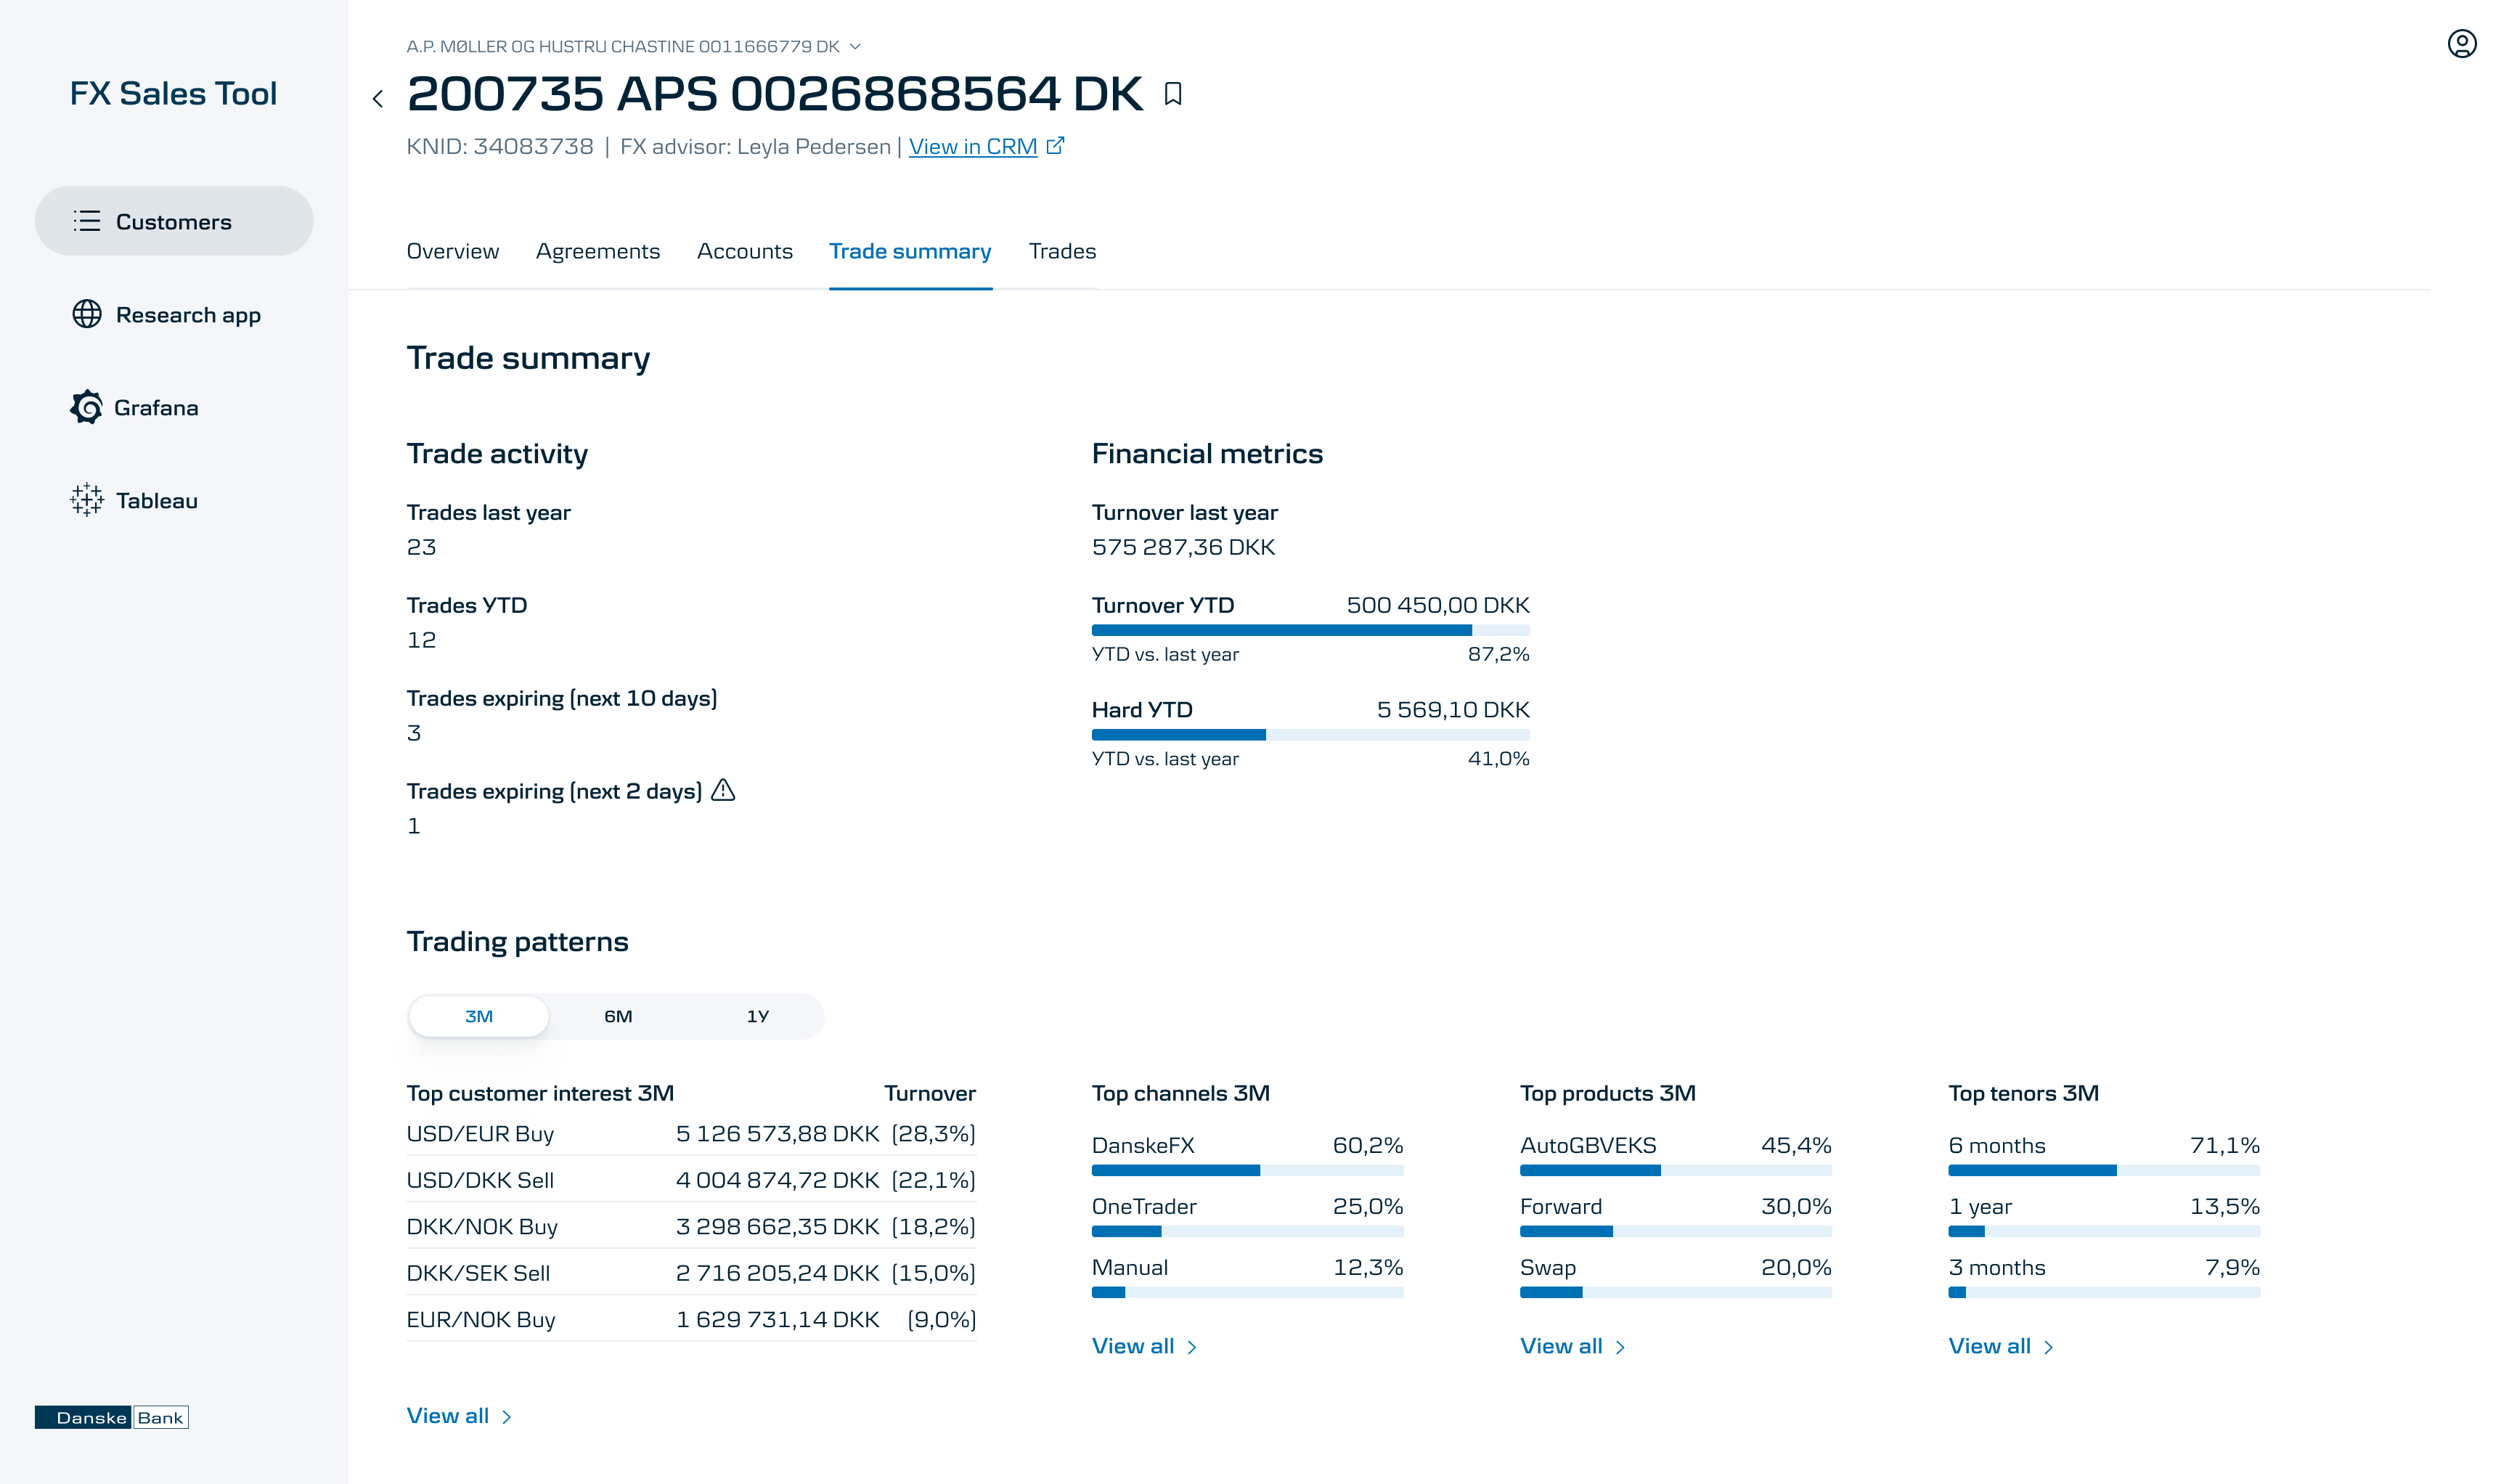This screenshot has width=2509, height=1484.
Task: Keep 3M period selected
Action: coord(478,1015)
